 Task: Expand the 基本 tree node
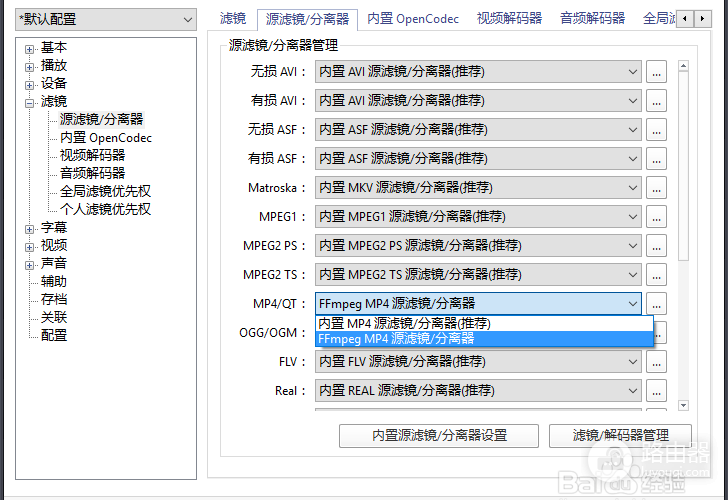[x=29, y=49]
